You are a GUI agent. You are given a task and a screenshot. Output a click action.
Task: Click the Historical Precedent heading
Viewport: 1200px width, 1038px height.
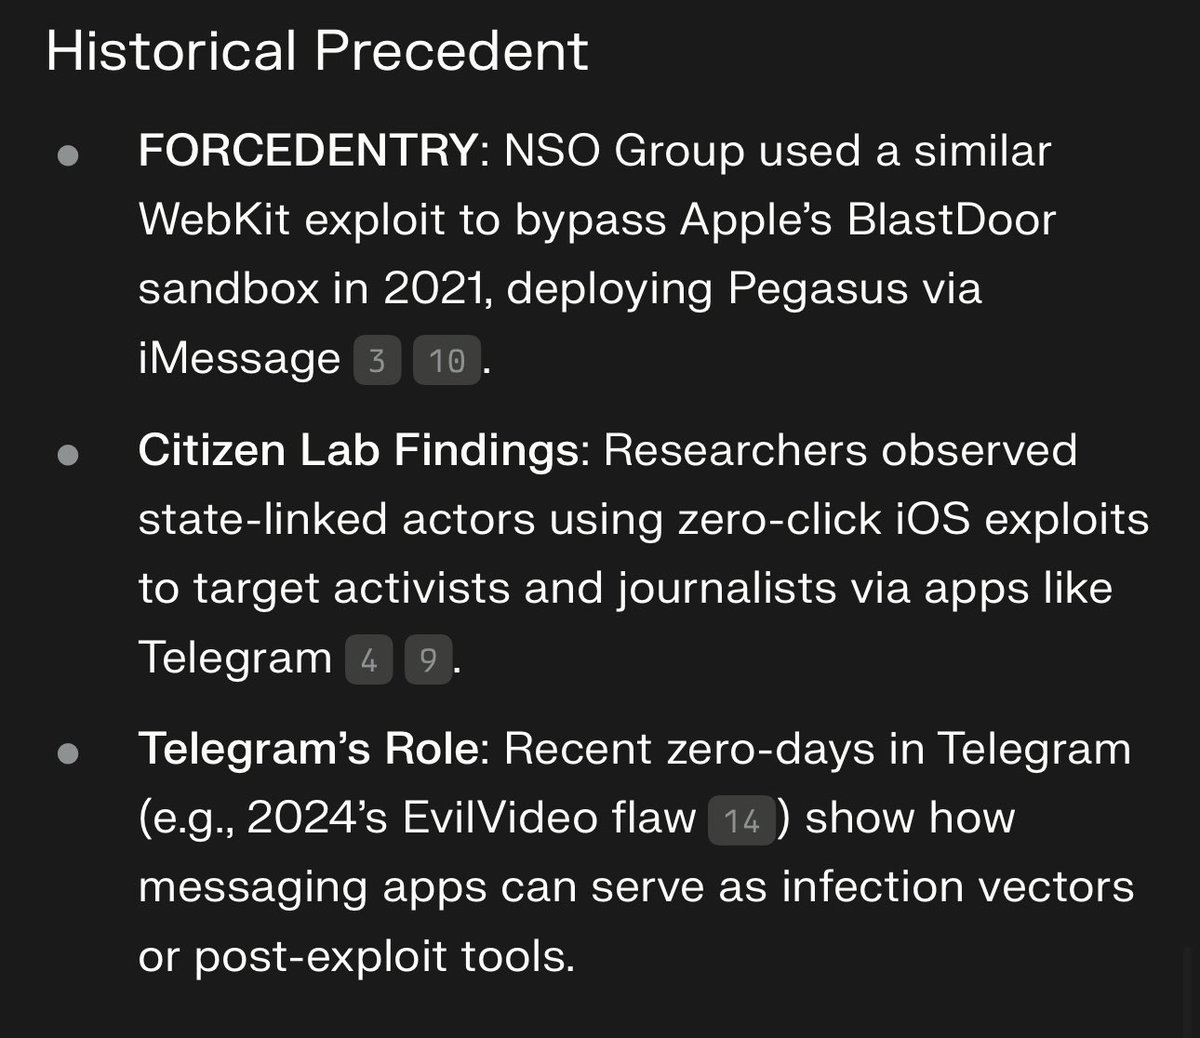pos(317,51)
